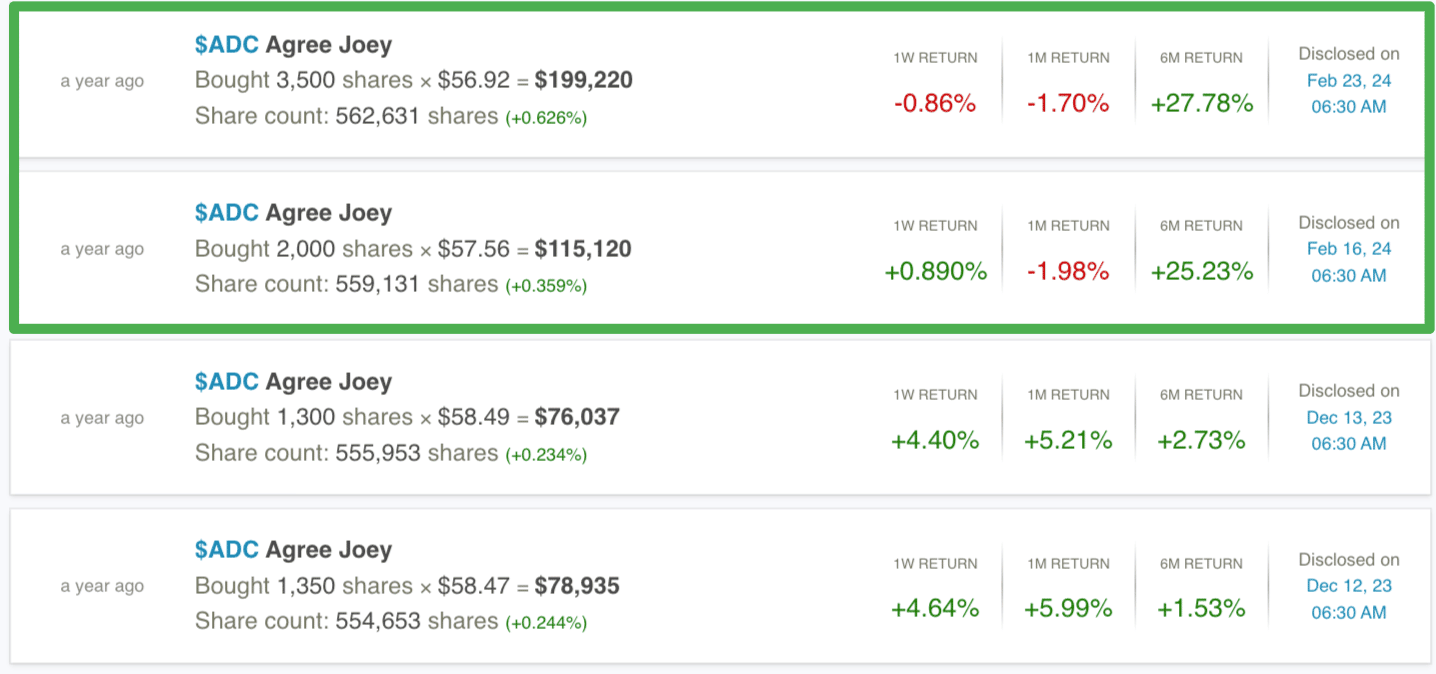Viewport: 1436px width, 674px height.
Task: Open $ADC ticker in 2,000 shares row
Action: tap(227, 213)
